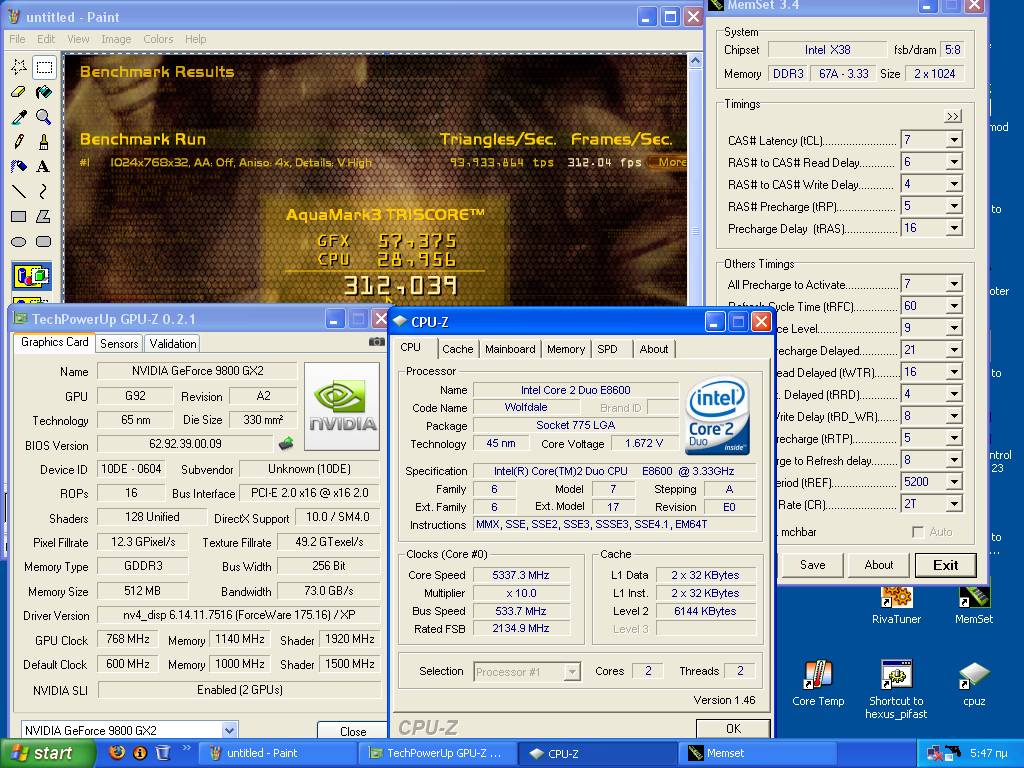Click OK in the CPU-Z window

point(733,729)
